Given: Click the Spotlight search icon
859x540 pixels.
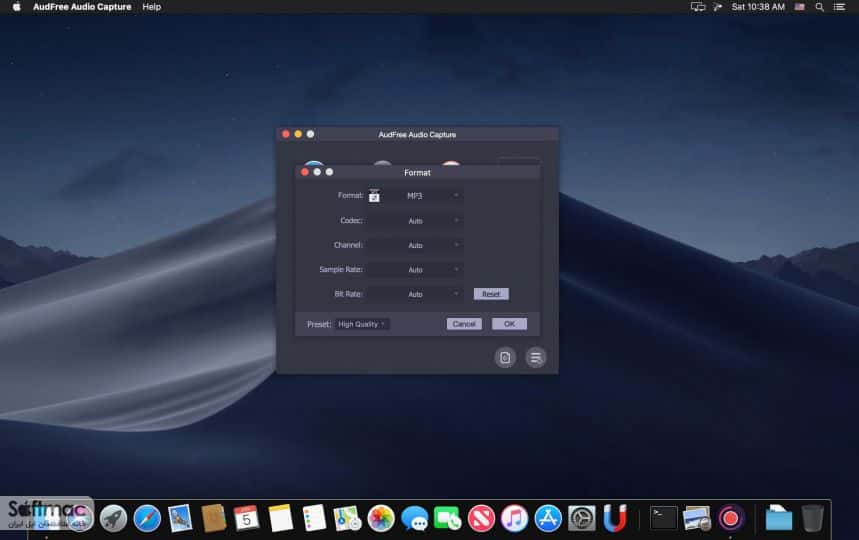Looking at the screenshot, I should (820, 7).
